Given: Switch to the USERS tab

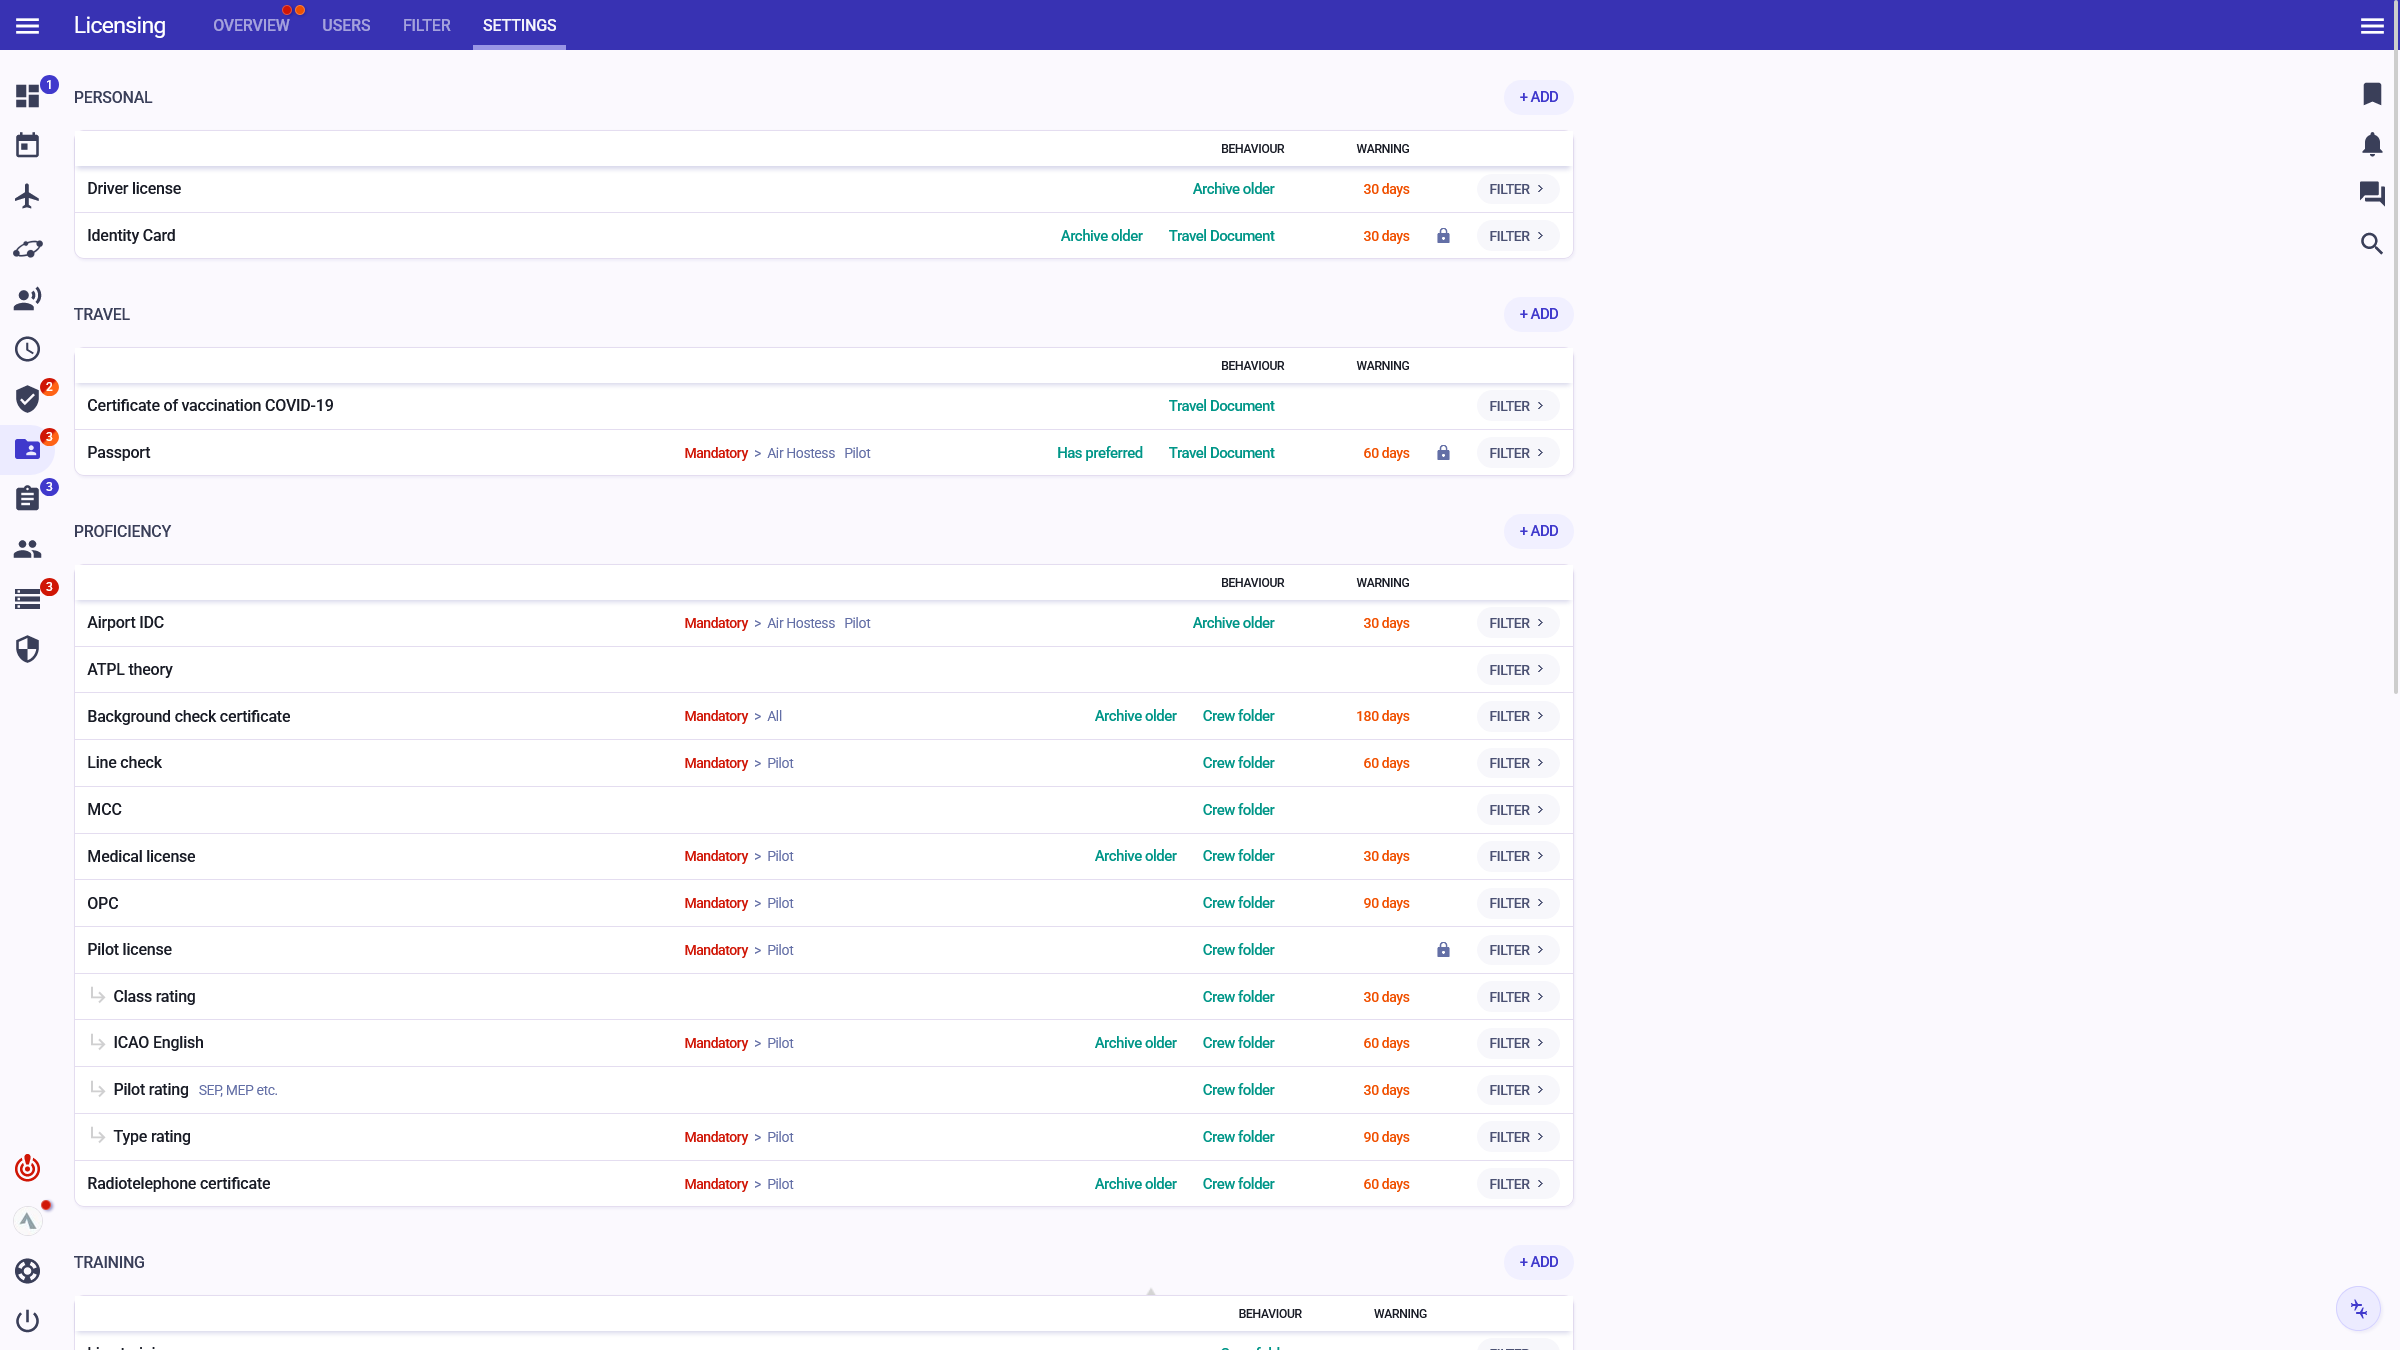Looking at the screenshot, I should click(x=346, y=25).
